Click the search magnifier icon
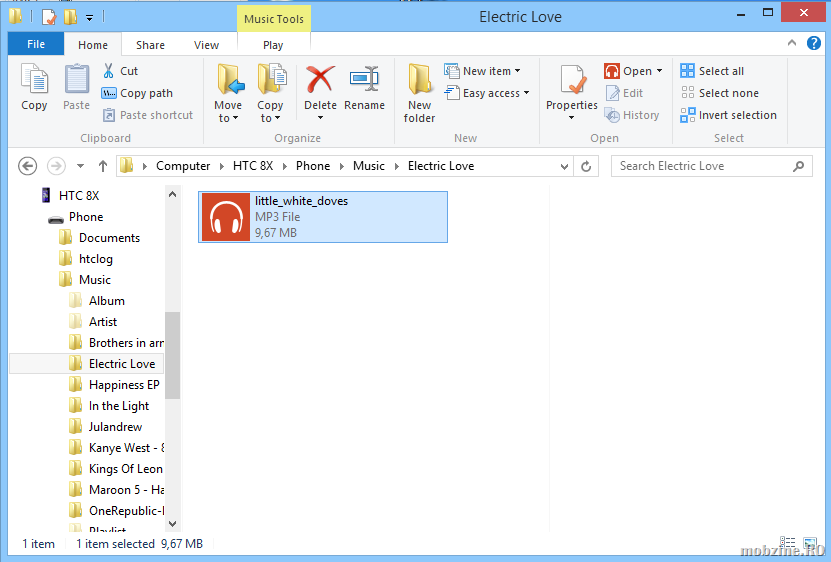 [x=798, y=166]
